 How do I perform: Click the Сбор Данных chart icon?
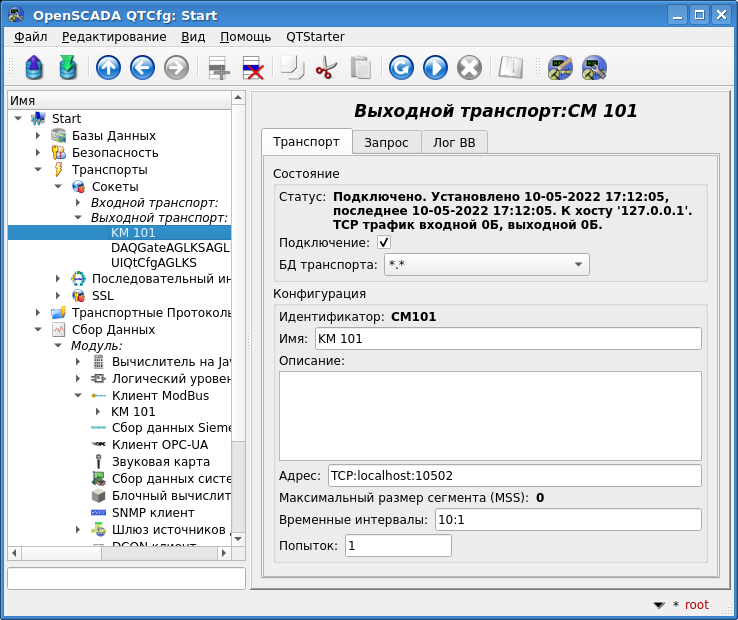click(58, 330)
